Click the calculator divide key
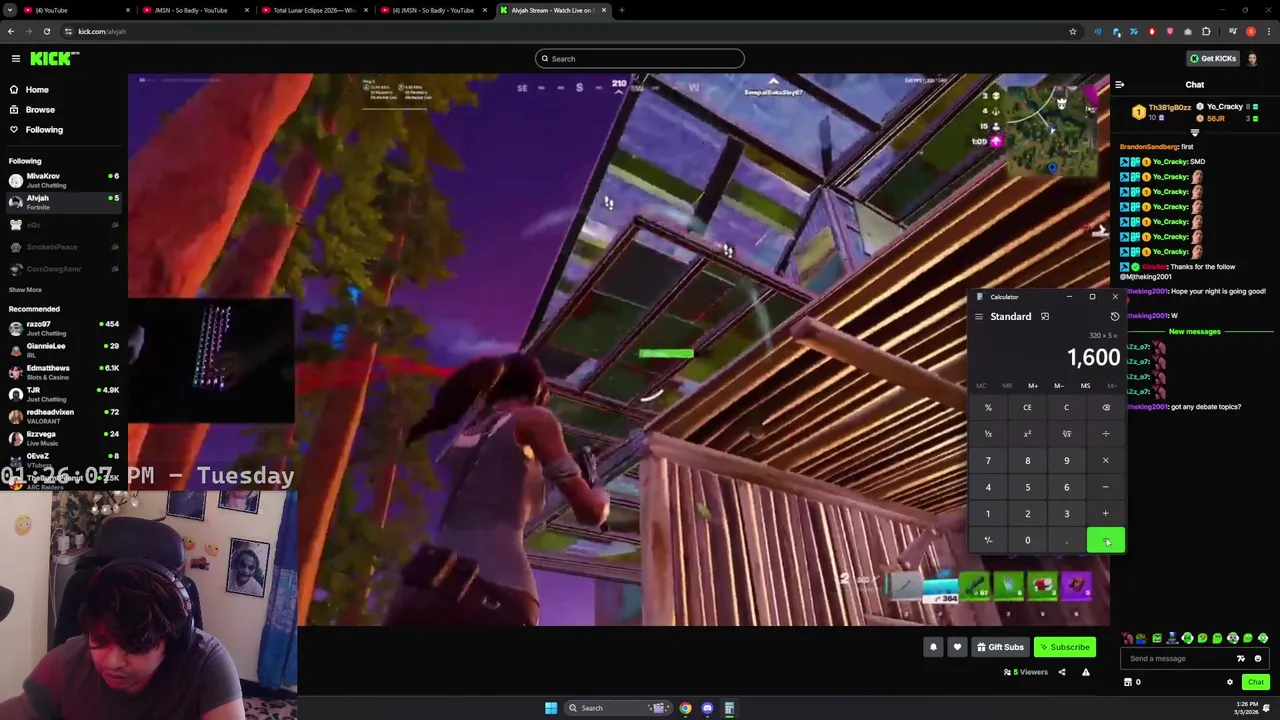Screen dimensions: 1280x720 pyautogui.click(x=1105, y=434)
